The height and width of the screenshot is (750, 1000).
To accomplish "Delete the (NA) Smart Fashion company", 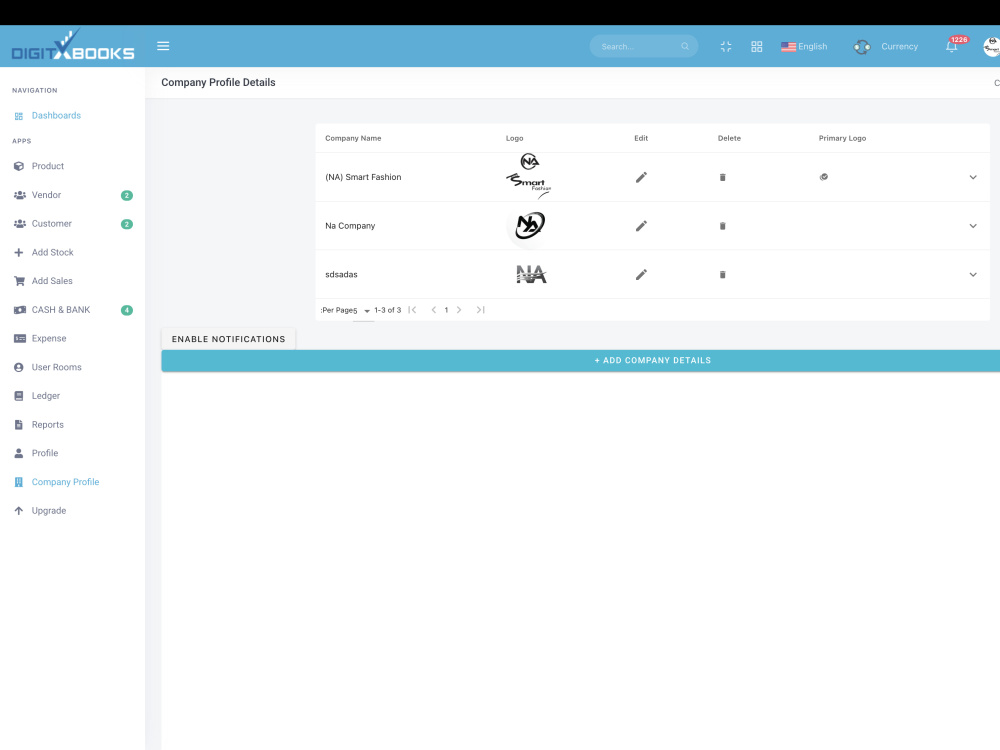I will tap(723, 177).
